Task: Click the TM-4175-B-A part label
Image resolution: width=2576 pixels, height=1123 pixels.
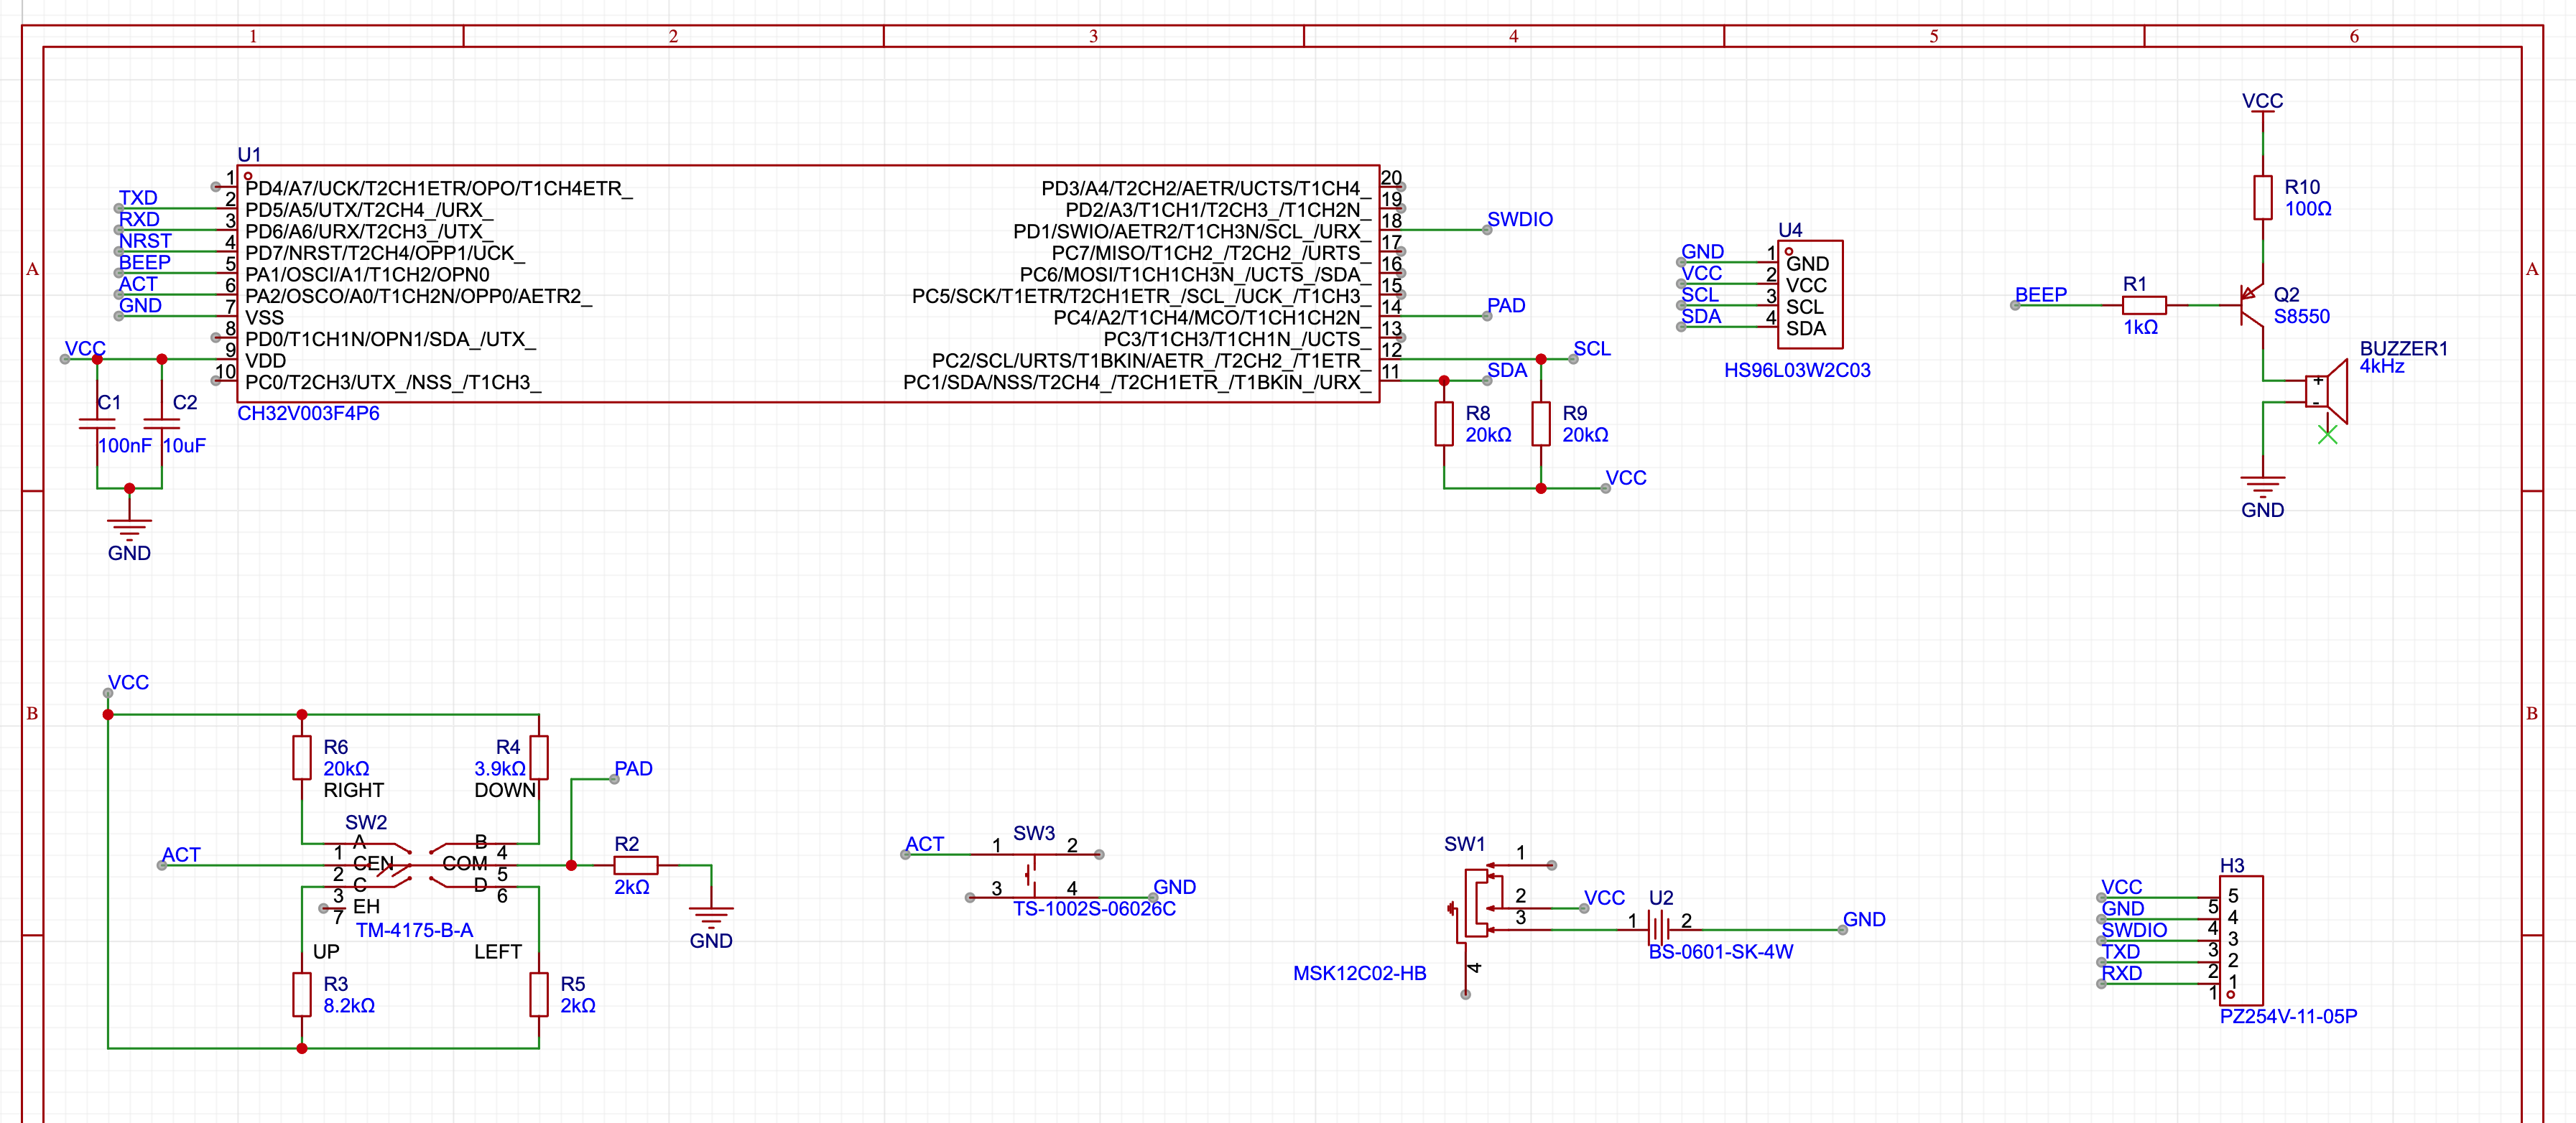Action: coord(414,930)
